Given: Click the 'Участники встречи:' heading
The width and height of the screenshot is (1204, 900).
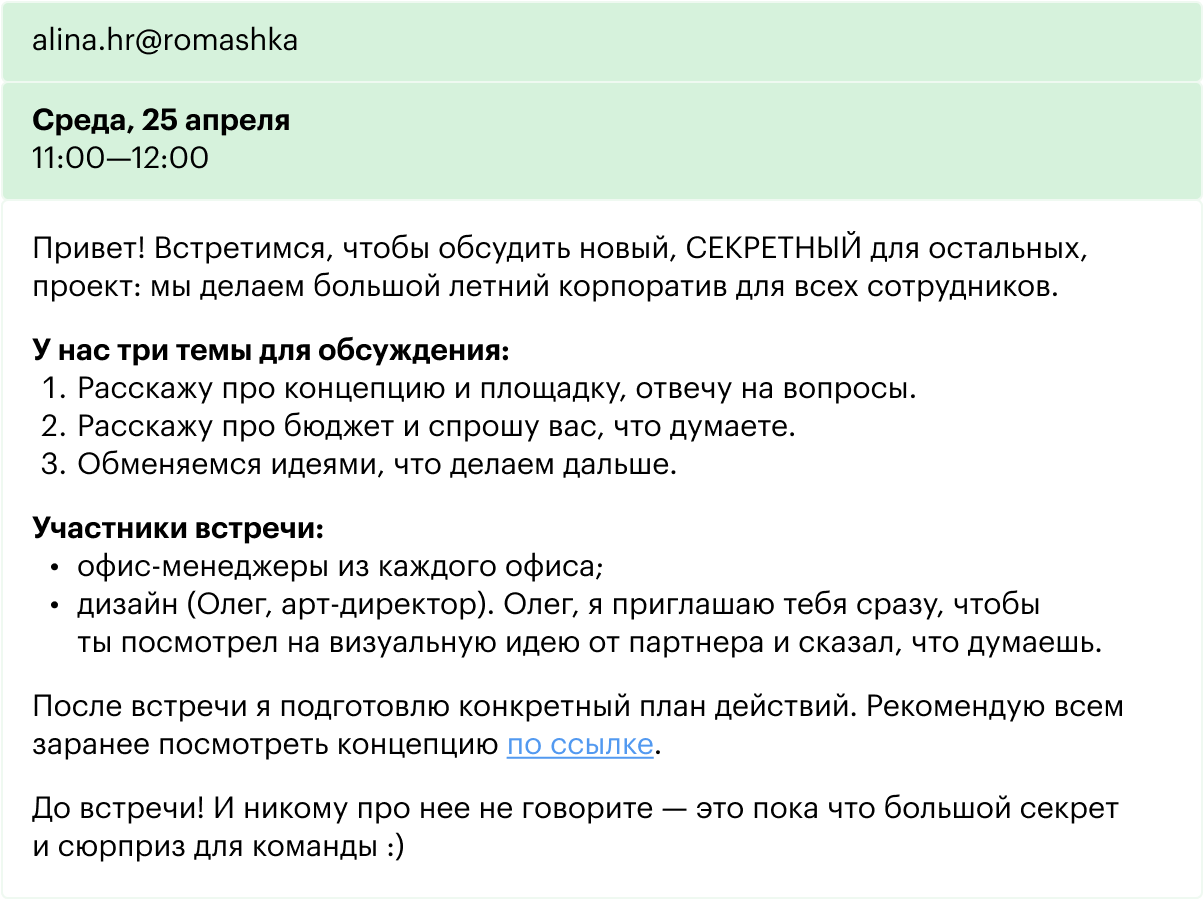Looking at the screenshot, I should (x=178, y=529).
